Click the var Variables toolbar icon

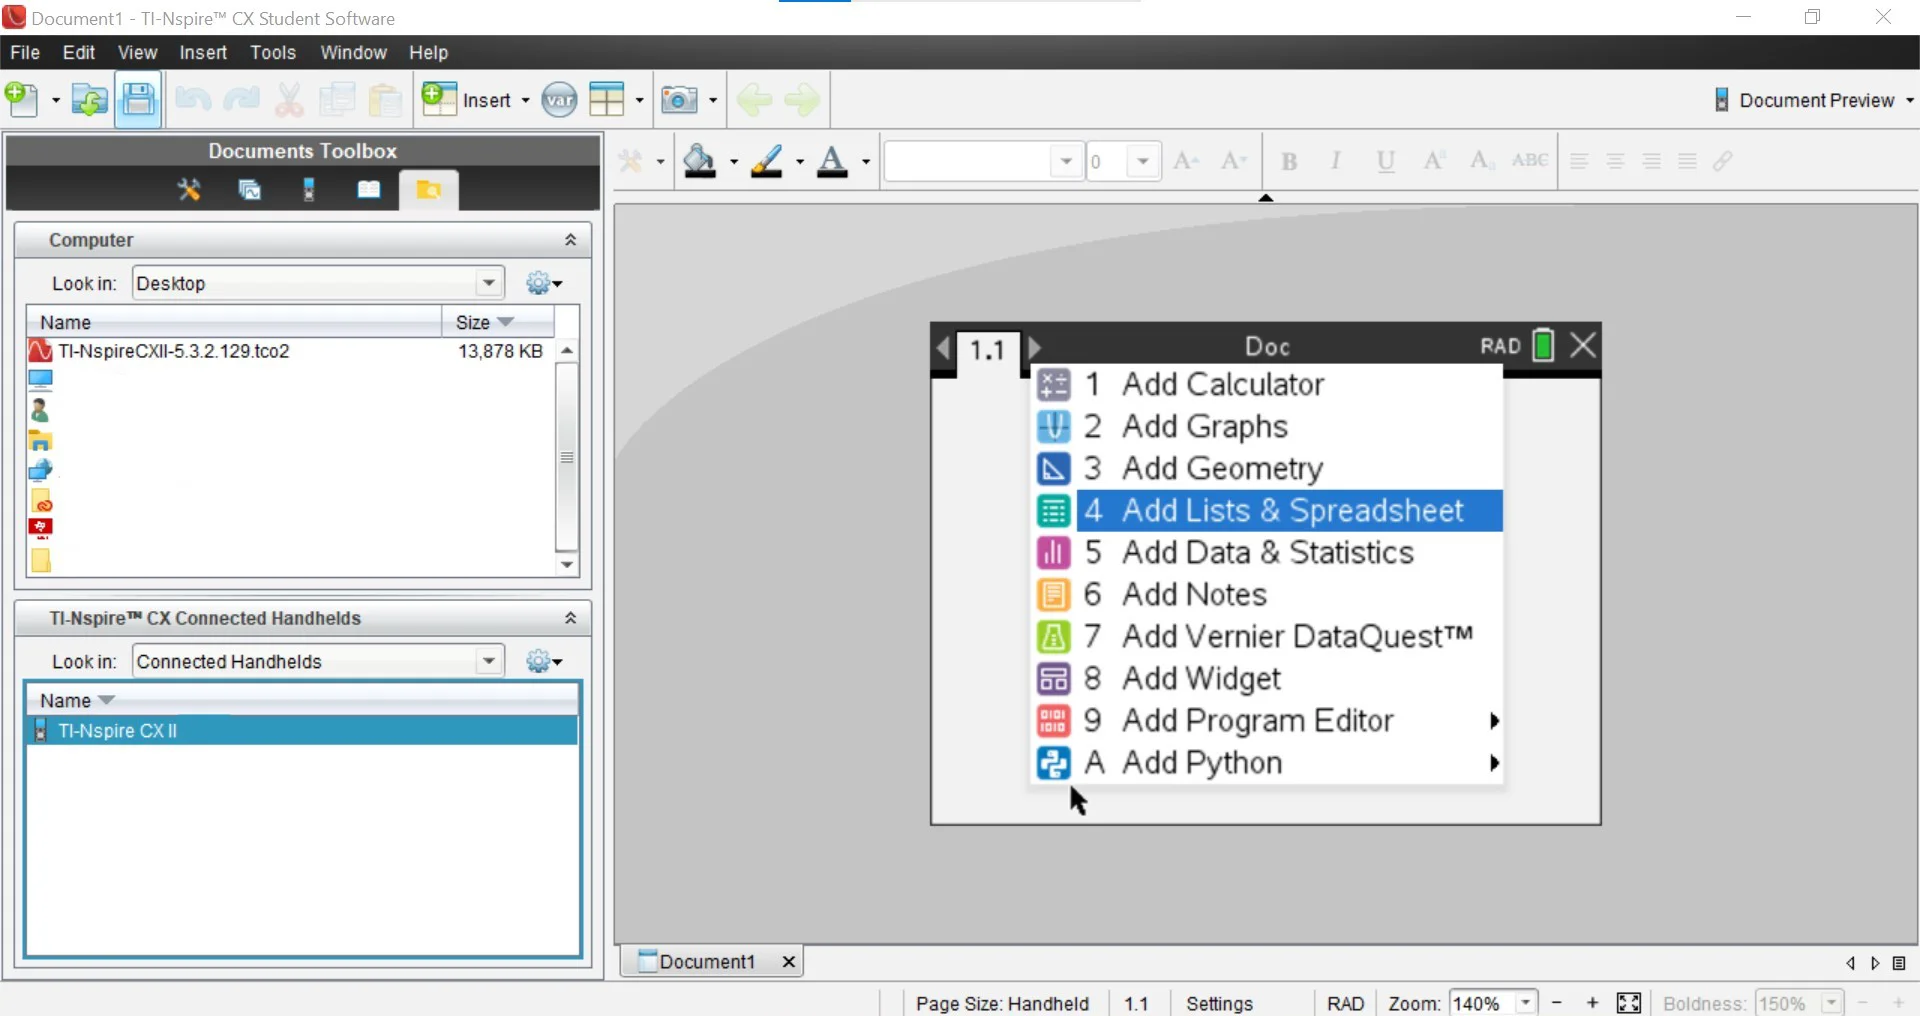[x=559, y=100]
